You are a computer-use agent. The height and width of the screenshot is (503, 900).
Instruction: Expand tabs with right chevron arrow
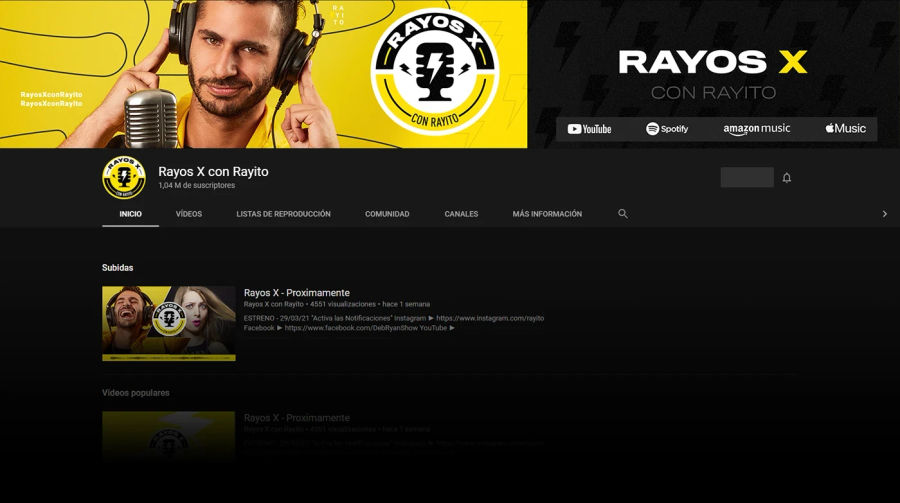(x=885, y=214)
